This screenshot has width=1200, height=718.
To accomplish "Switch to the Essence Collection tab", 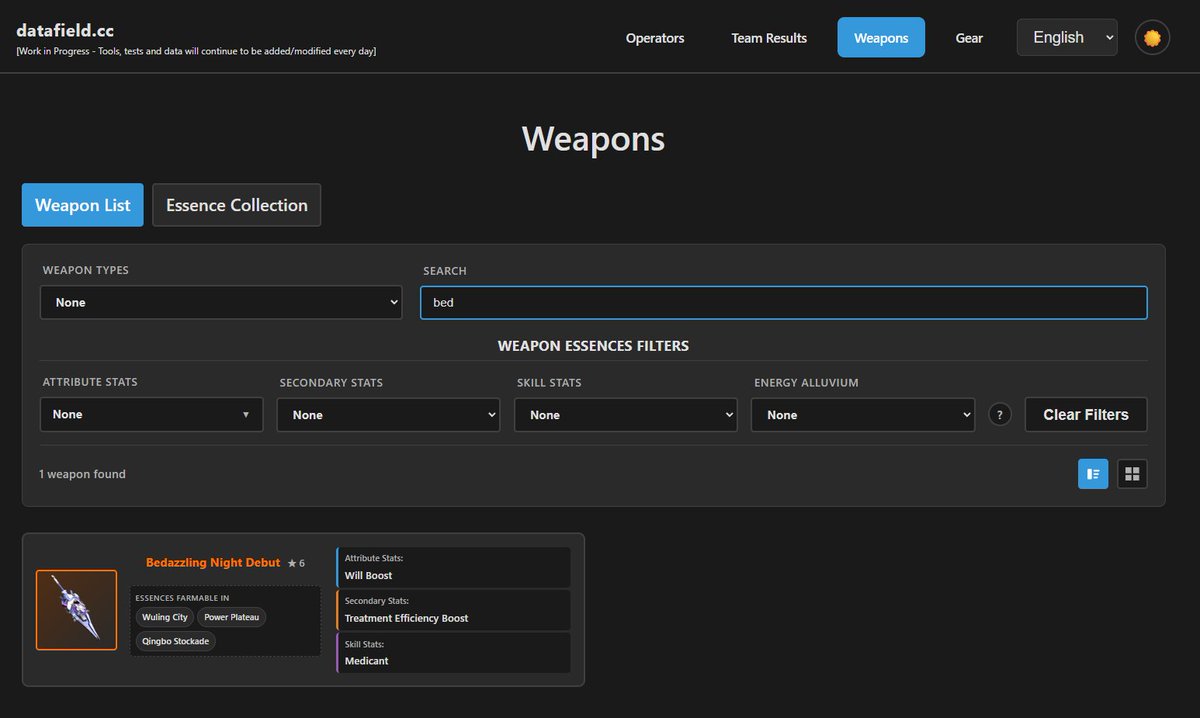I will [x=237, y=205].
